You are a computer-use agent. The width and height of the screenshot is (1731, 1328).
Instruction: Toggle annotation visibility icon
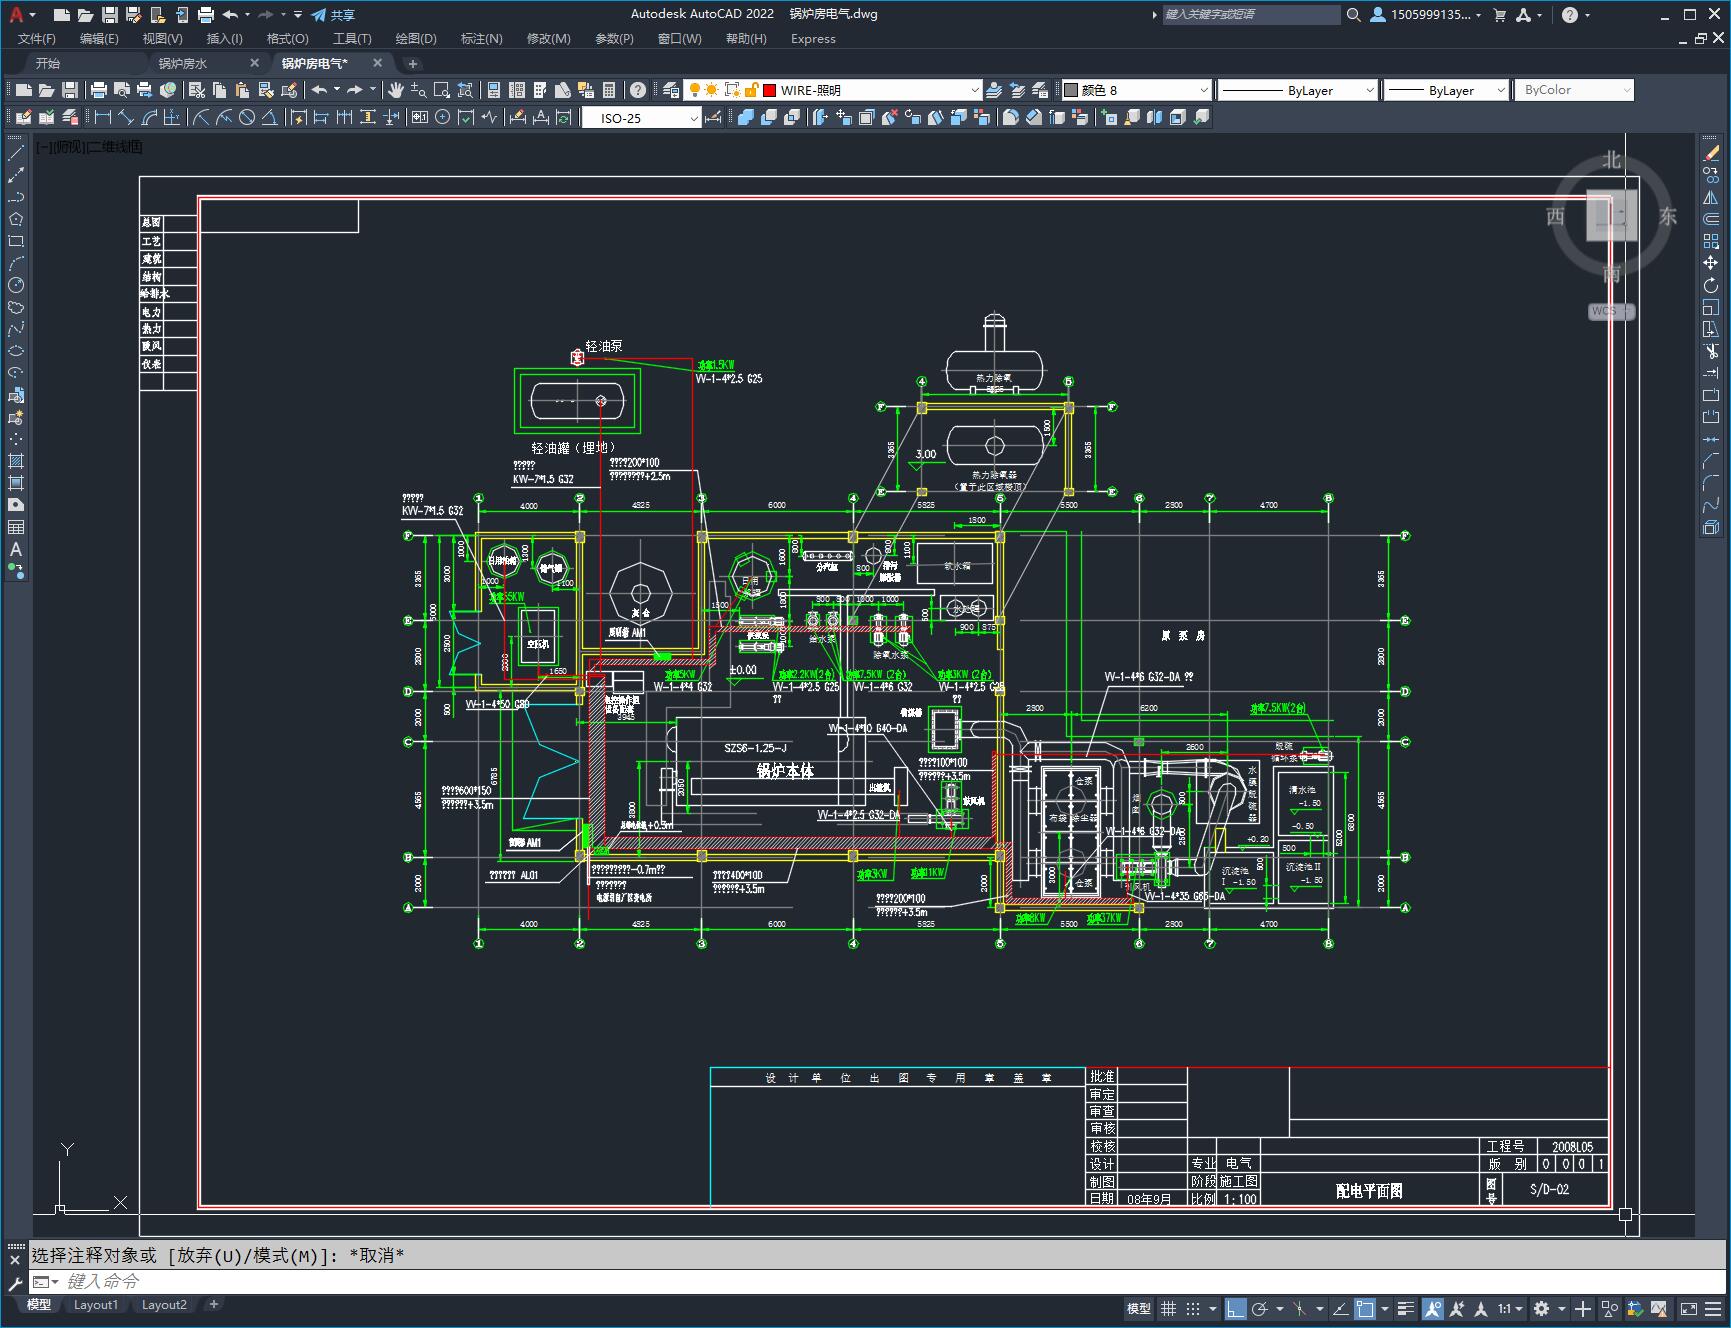(x=1433, y=1308)
